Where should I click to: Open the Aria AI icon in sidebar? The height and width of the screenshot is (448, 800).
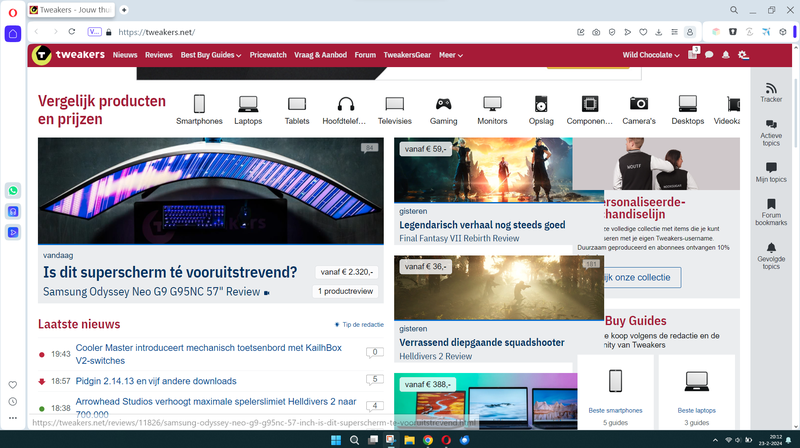point(13,211)
